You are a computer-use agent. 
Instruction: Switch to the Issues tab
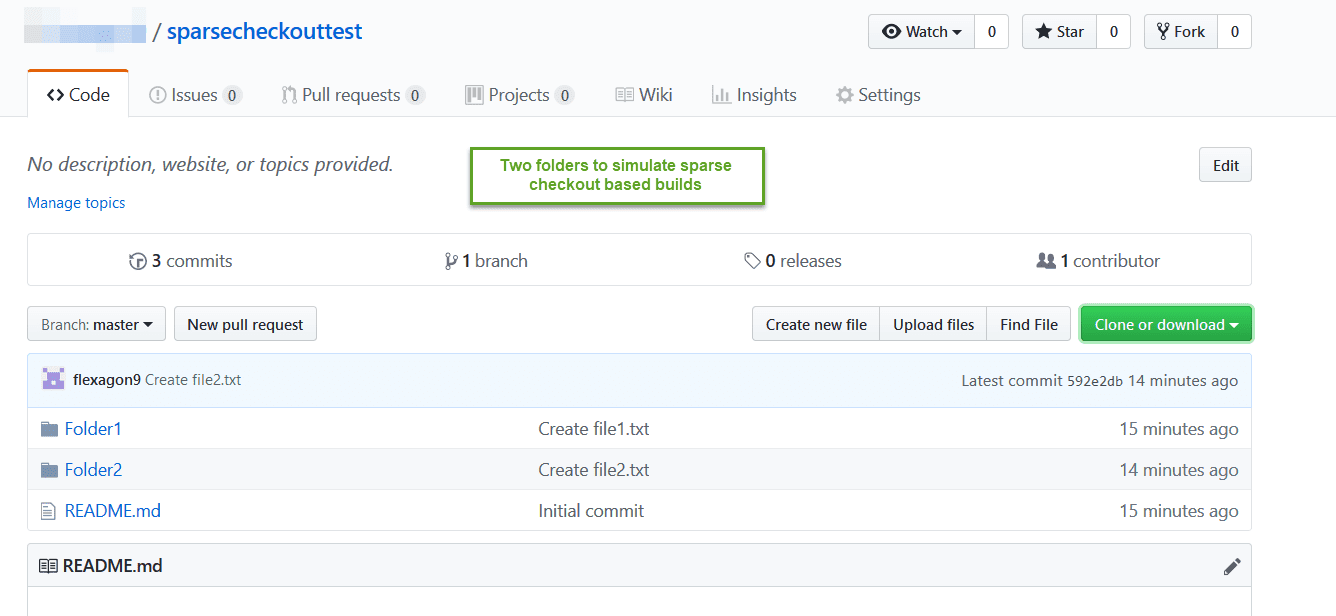195,95
